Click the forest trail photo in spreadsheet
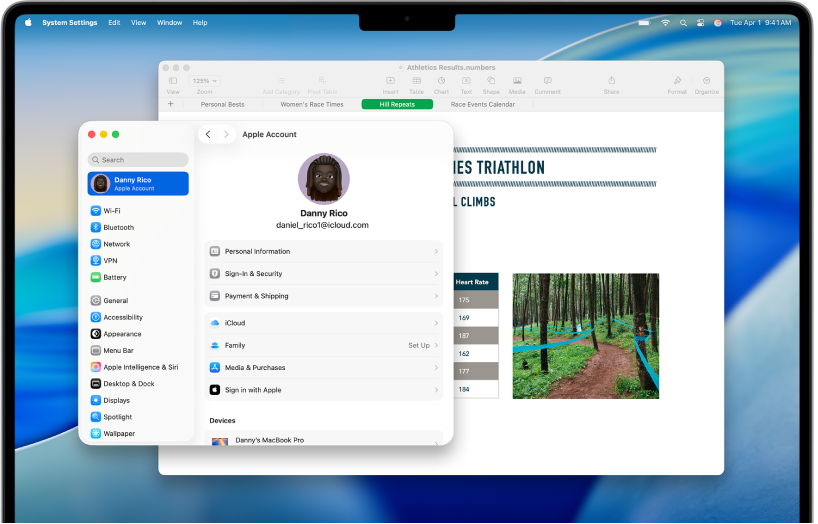818x524 pixels. coord(585,336)
